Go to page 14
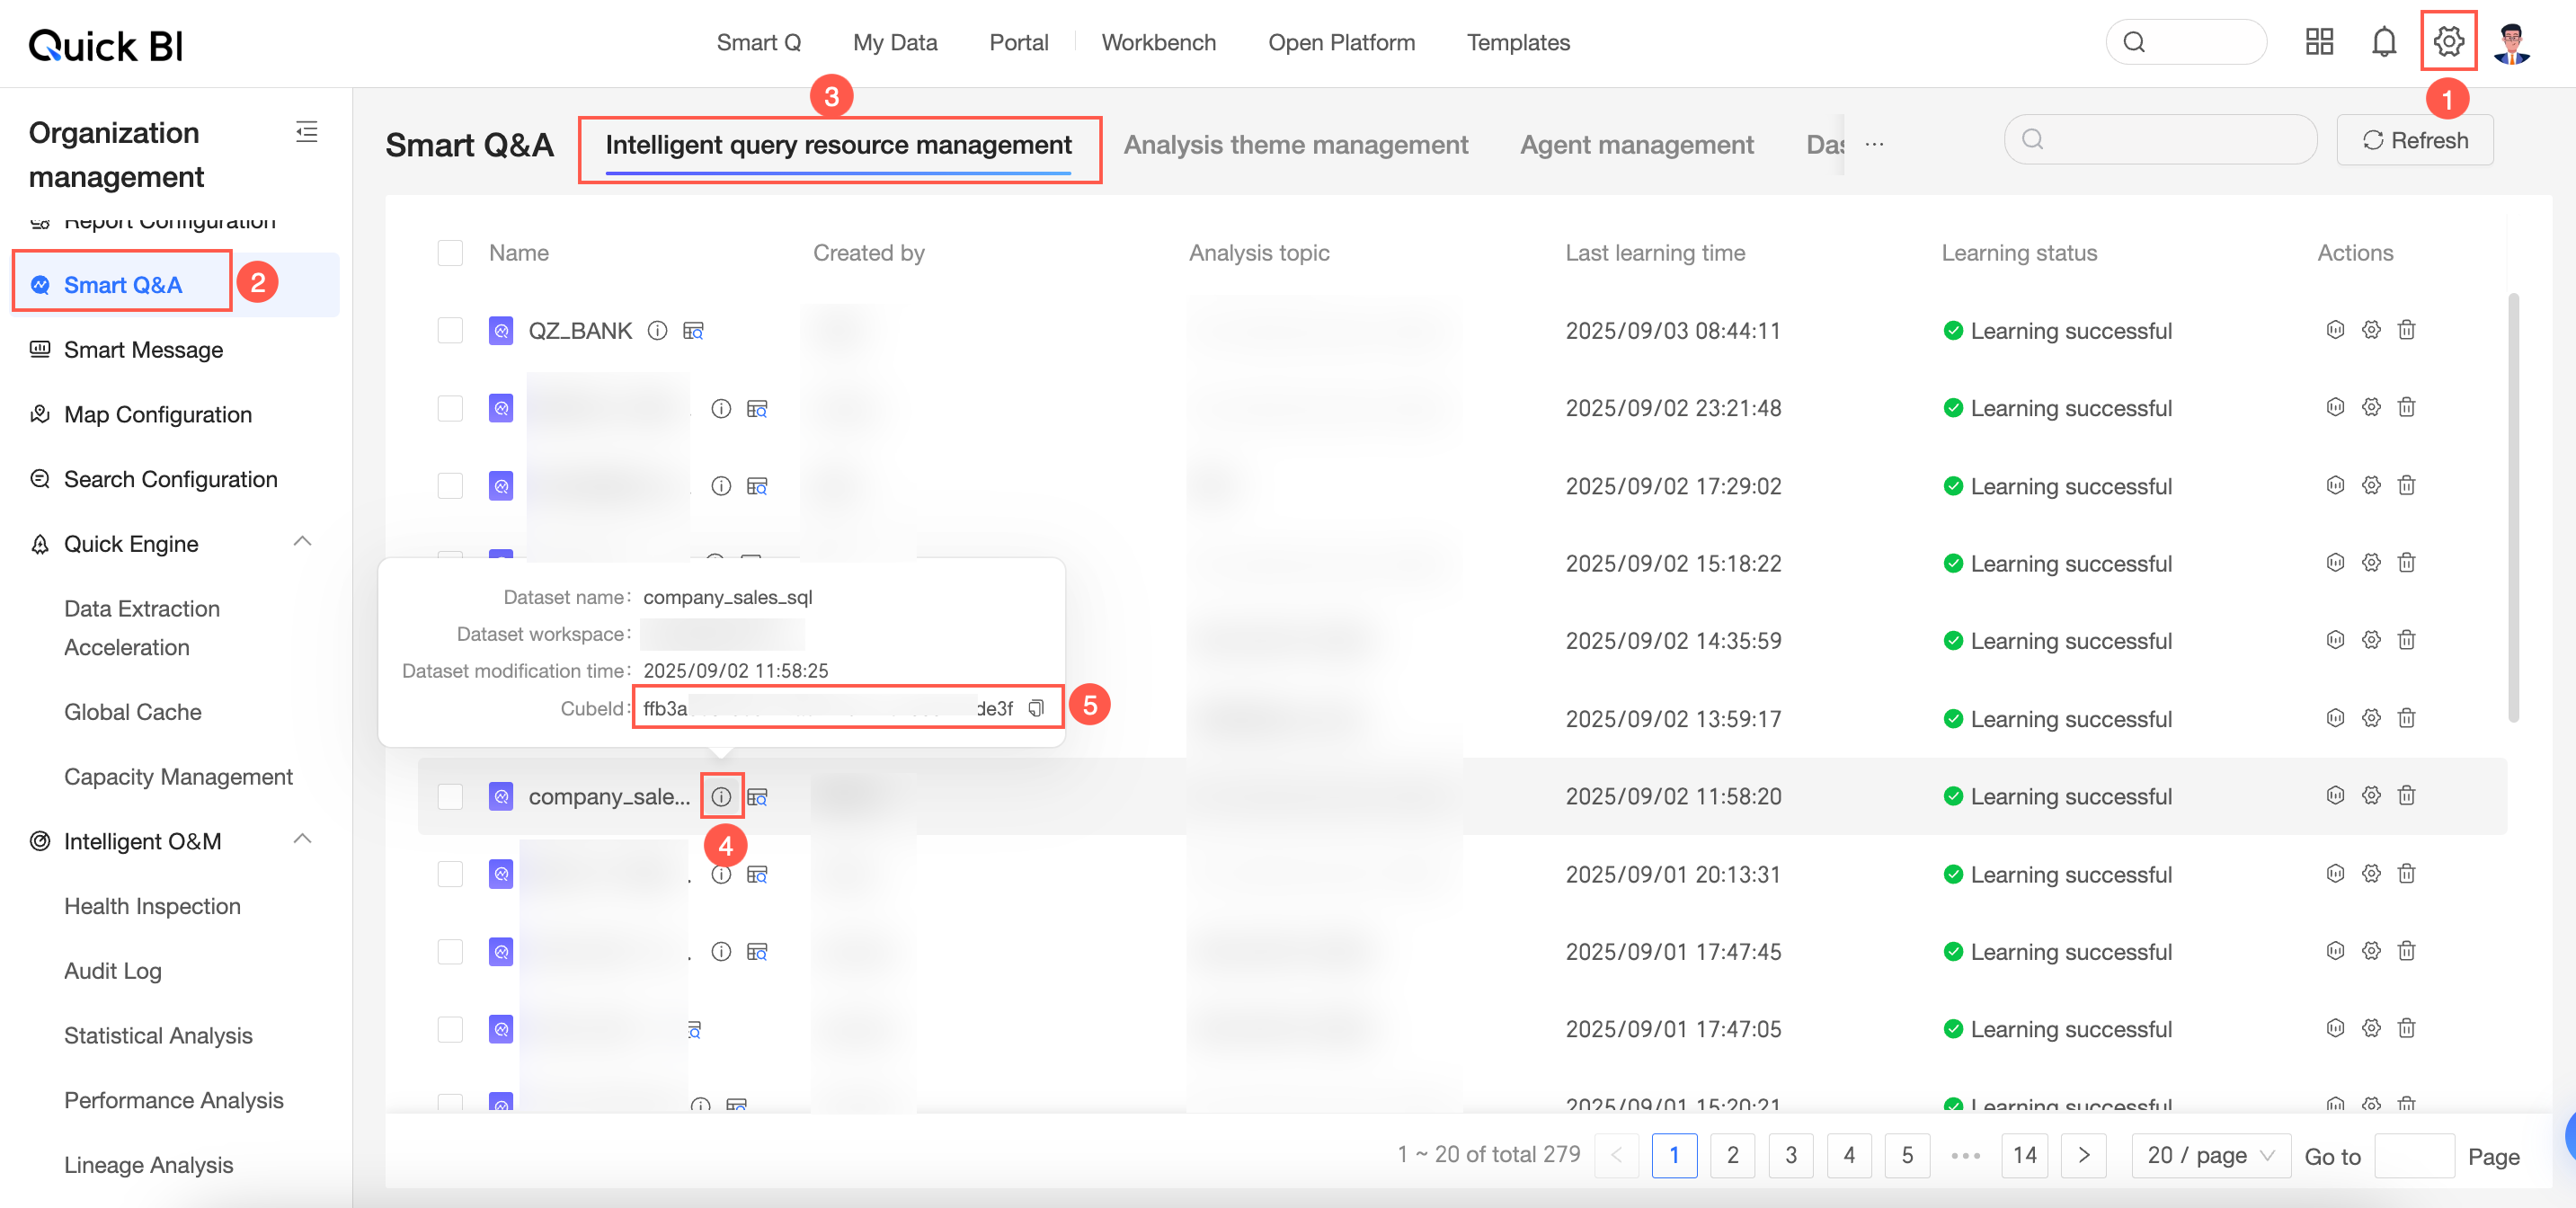The height and width of the screenshot is (1208, 2576). (2024, 1155)
